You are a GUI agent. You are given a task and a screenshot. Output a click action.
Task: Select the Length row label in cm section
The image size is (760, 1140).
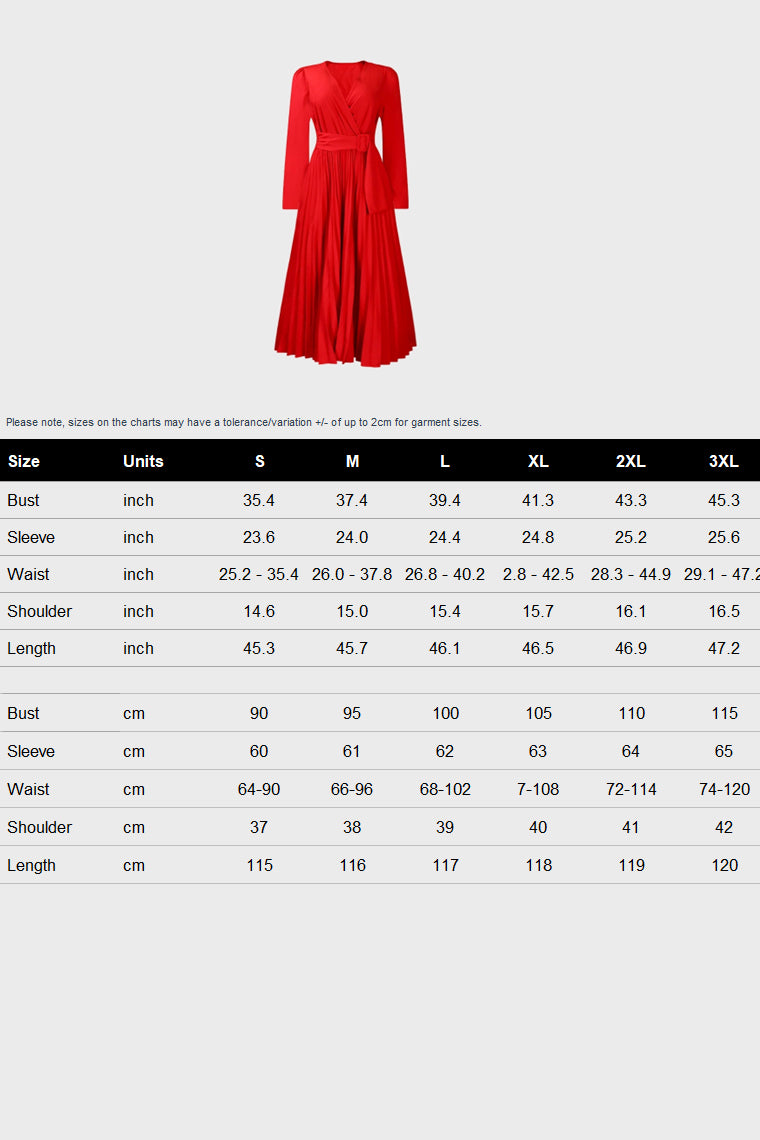31,865
